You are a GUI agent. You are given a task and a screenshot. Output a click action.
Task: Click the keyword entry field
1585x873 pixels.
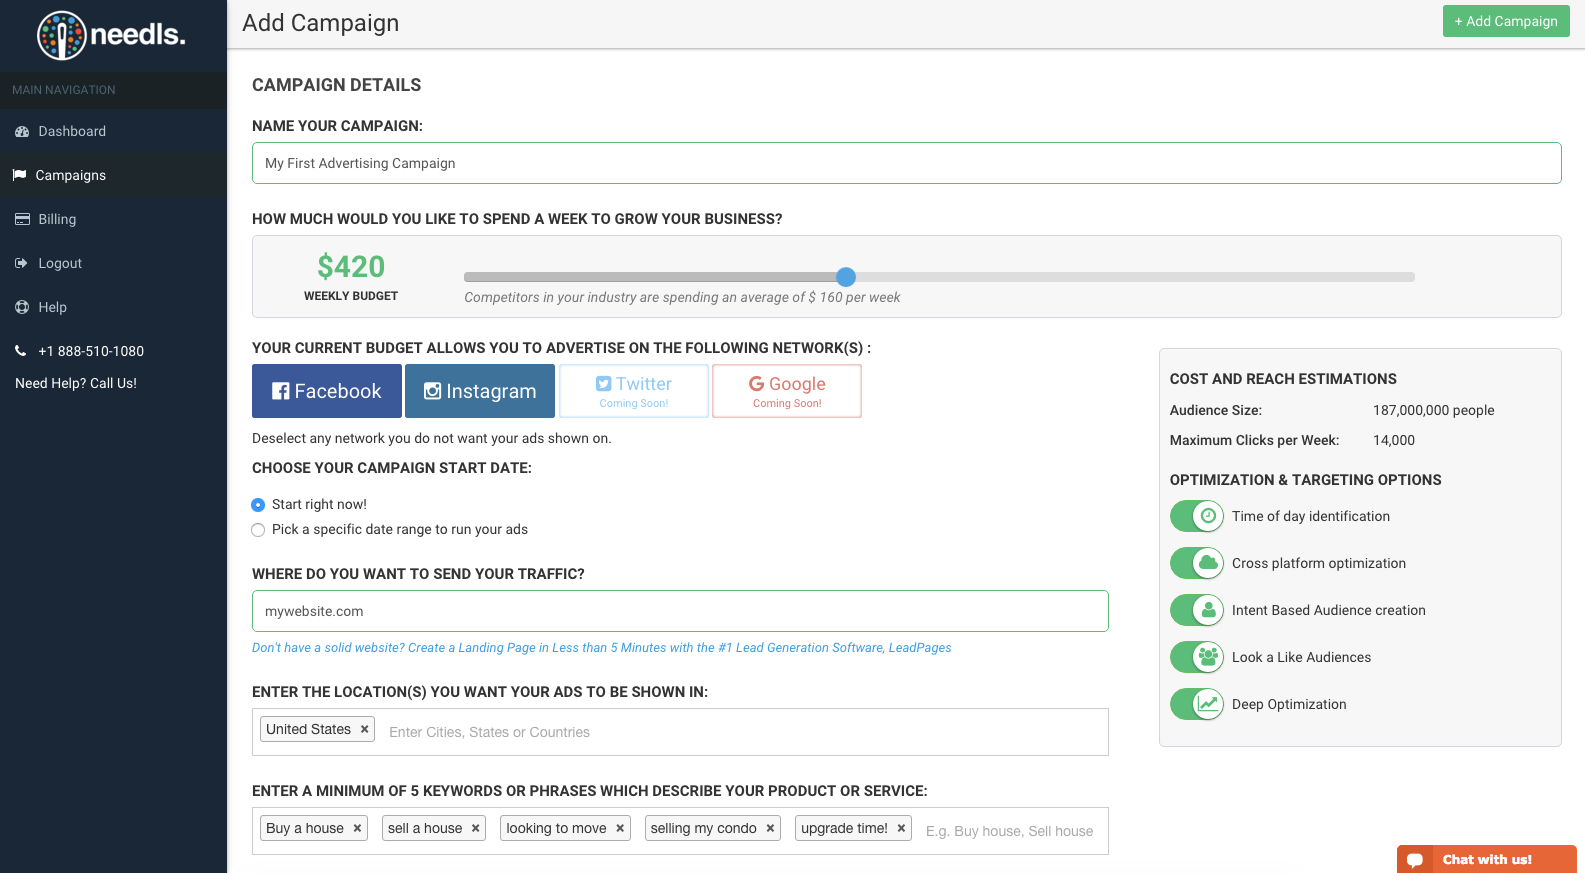click(1012, 831)
